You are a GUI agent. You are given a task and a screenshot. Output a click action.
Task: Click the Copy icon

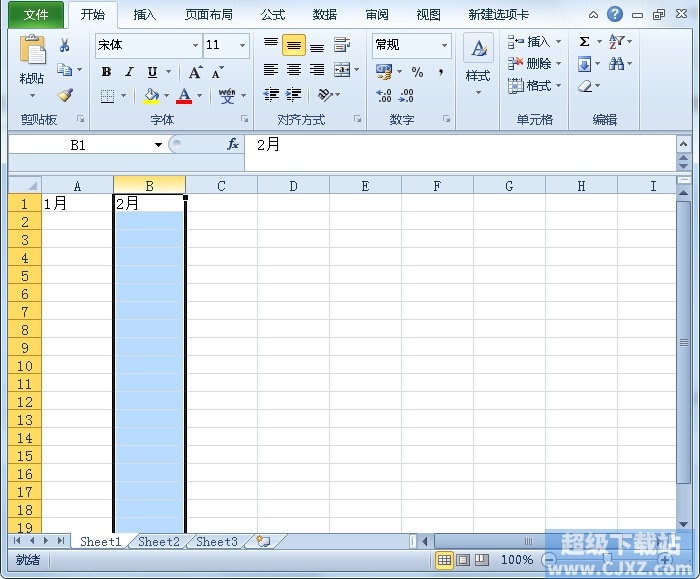point(64,70)
